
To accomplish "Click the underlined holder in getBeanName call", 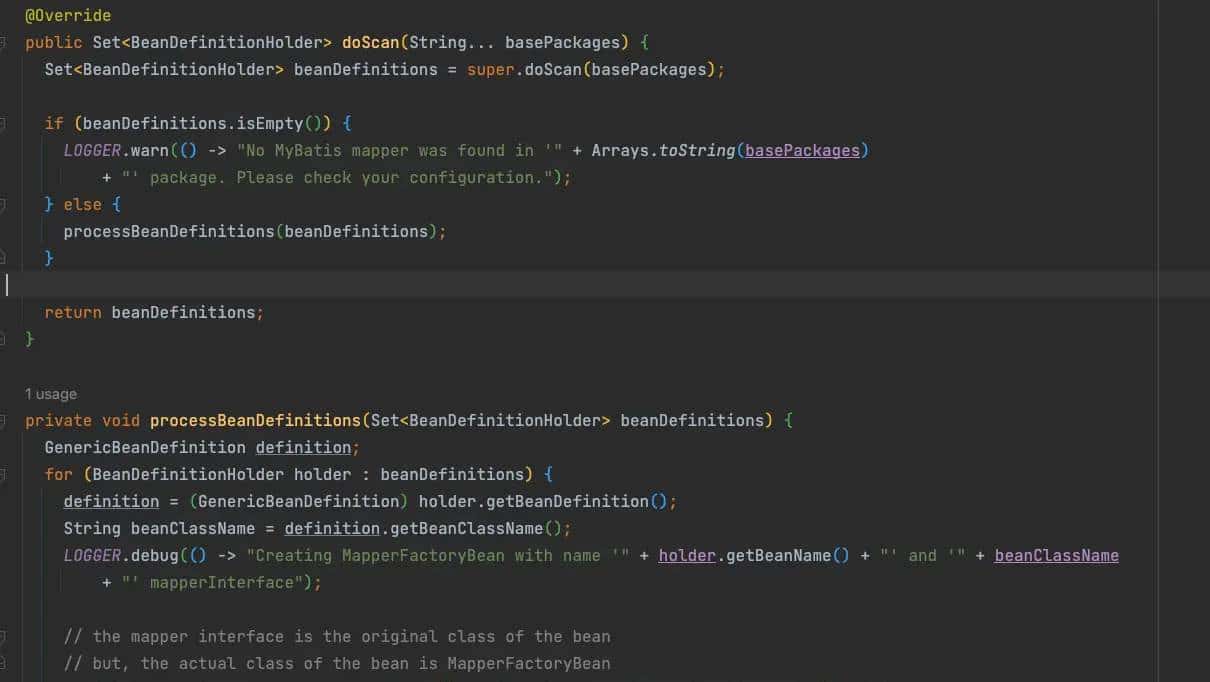I will (x=686, y=555).
